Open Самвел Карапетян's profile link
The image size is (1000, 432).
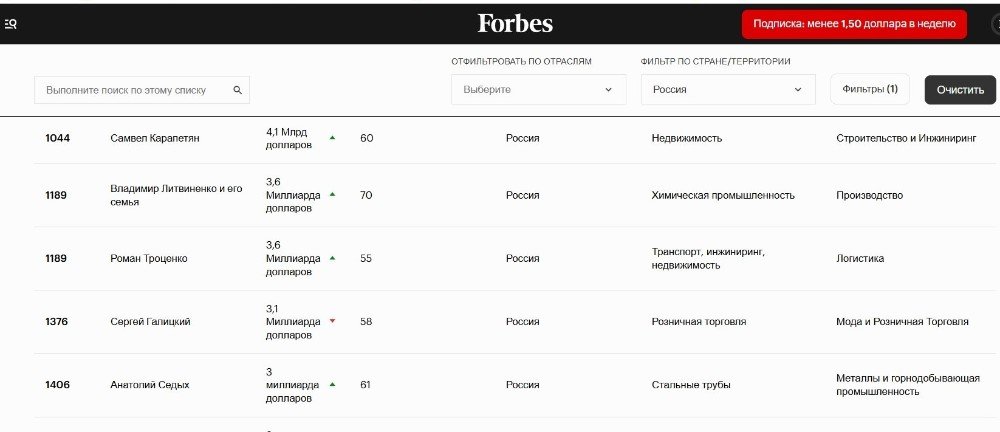click(154, 138)
